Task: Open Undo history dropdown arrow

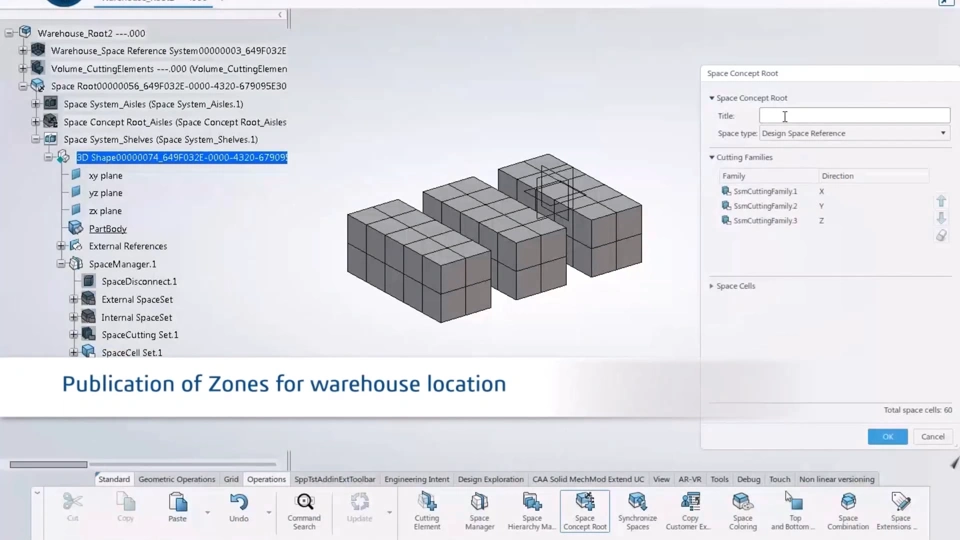Action: (x=269, y=512)
